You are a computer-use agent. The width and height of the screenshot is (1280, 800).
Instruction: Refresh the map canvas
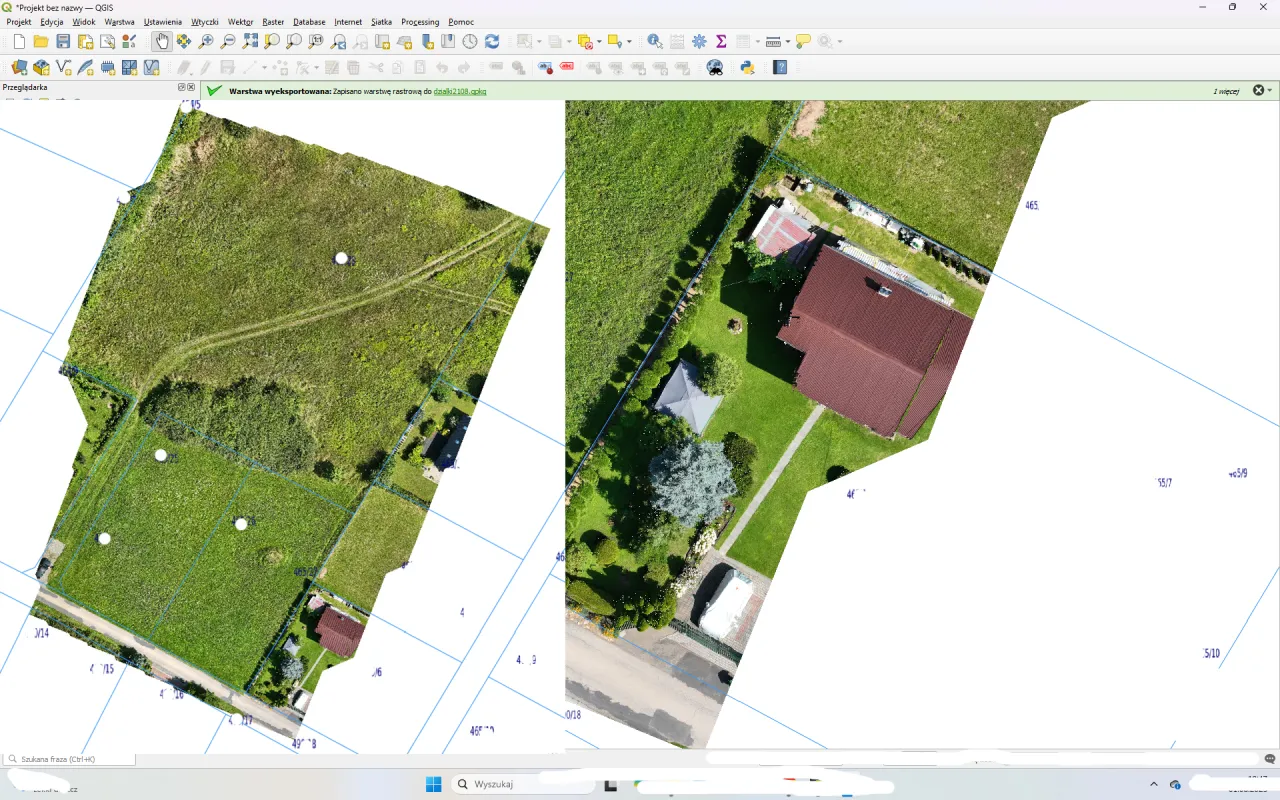click(x=492, y=41)
